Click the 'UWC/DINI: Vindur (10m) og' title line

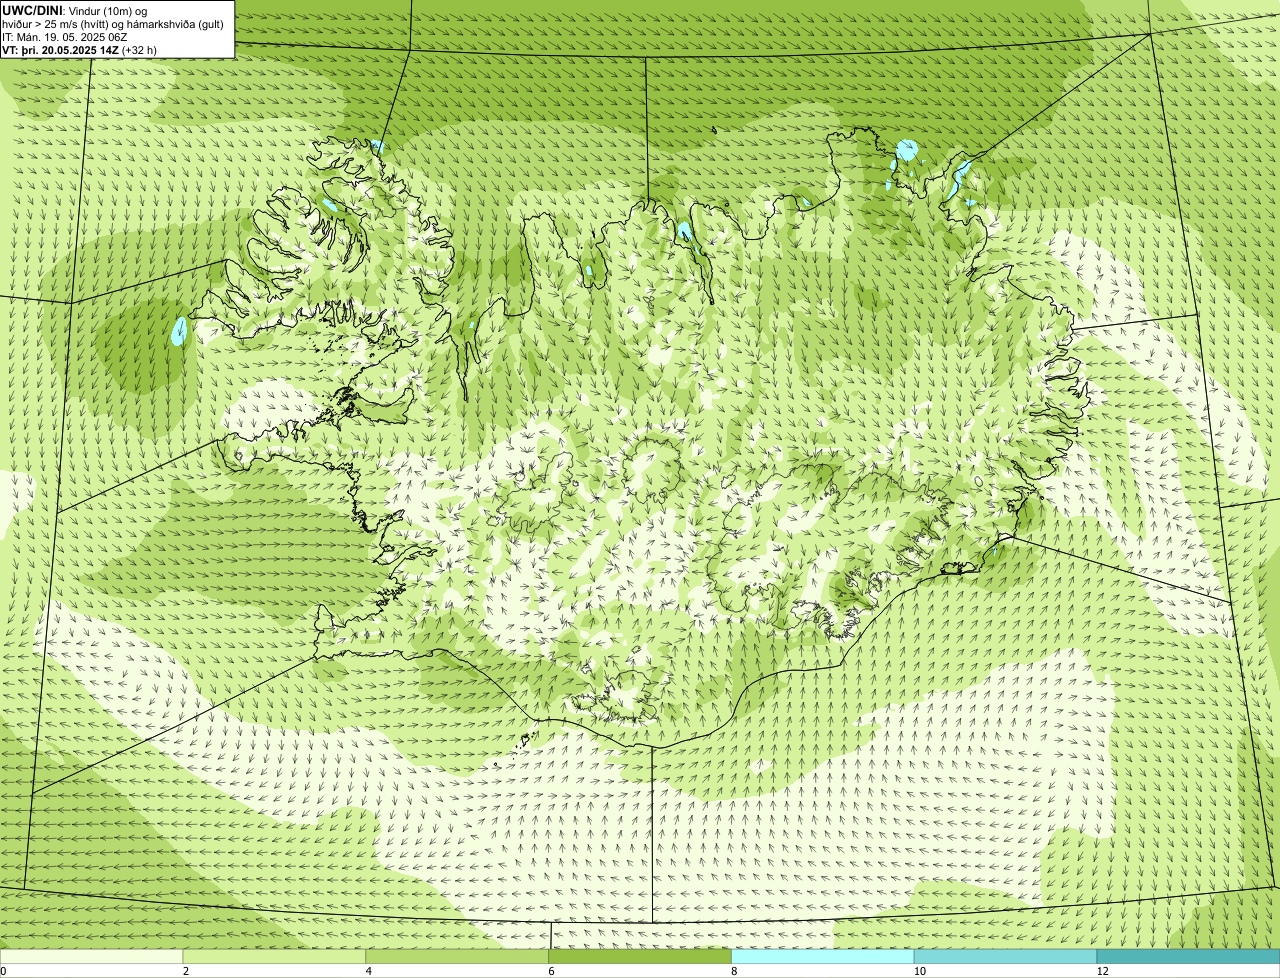(x=75, y=10)
